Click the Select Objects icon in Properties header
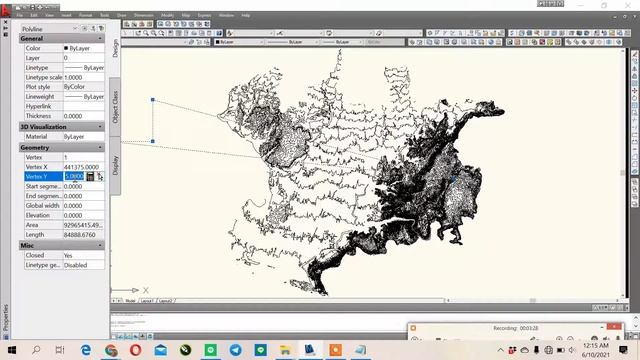 [x=93, y=29]
